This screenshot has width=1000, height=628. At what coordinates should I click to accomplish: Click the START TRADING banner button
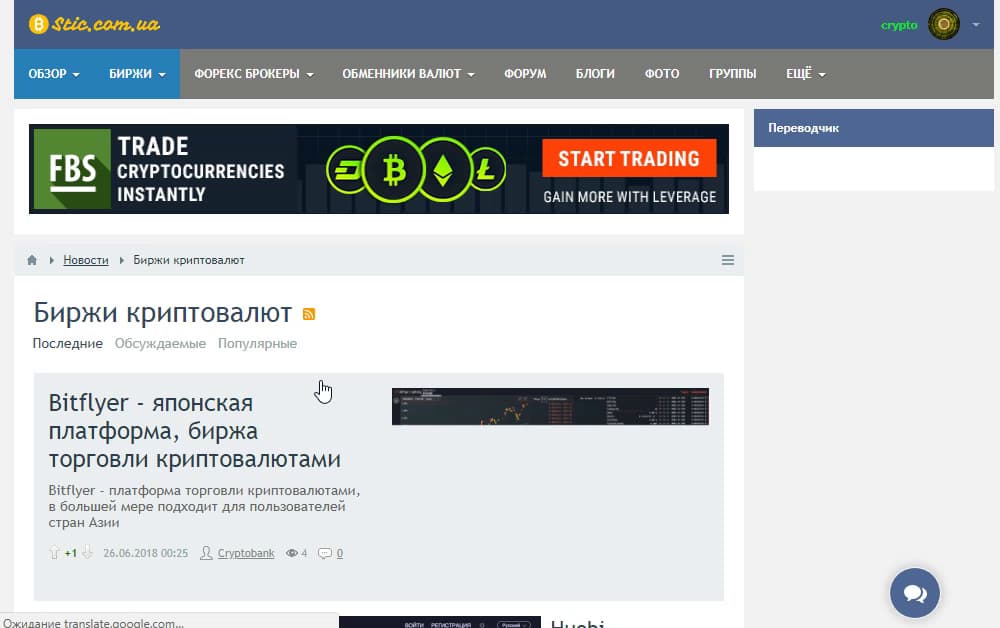pyautogui.click(x=629, y=158)
